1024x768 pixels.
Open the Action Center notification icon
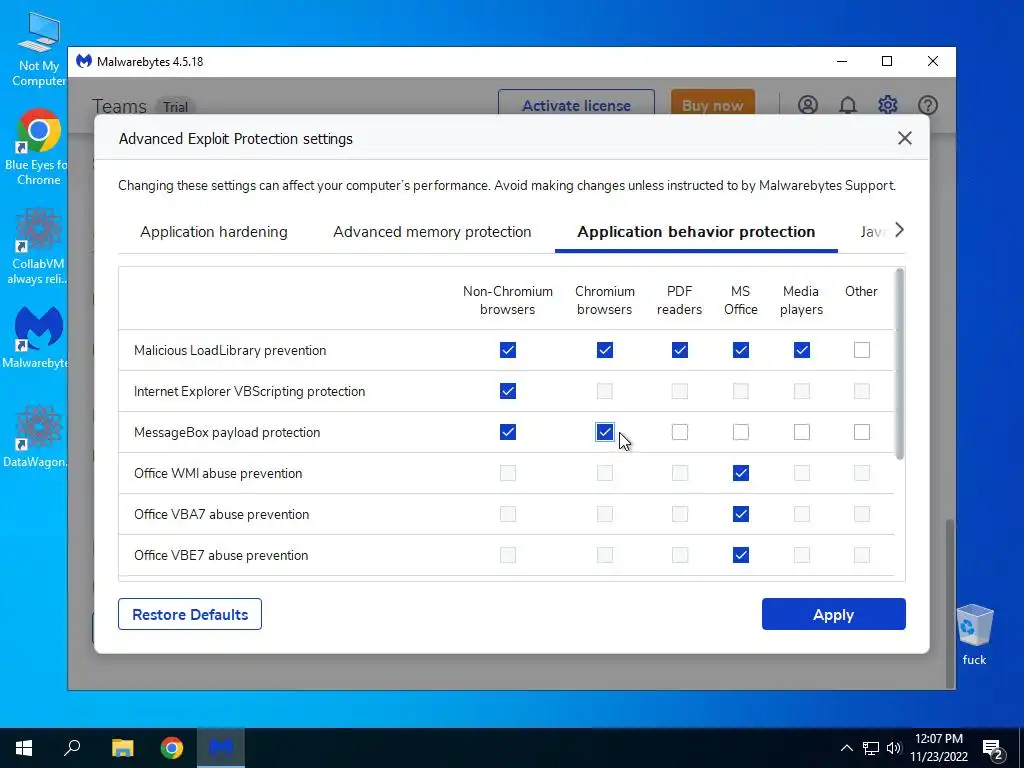tap(992, 748)
